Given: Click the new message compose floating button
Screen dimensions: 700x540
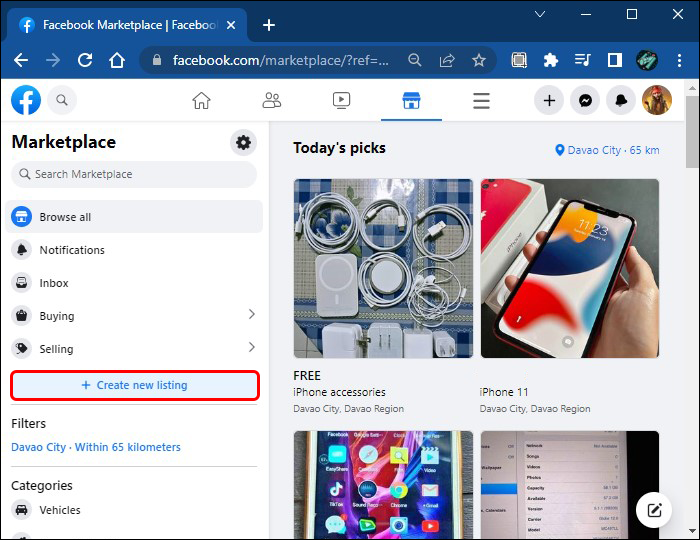Looking at the screenshot, I should (654, 510).
